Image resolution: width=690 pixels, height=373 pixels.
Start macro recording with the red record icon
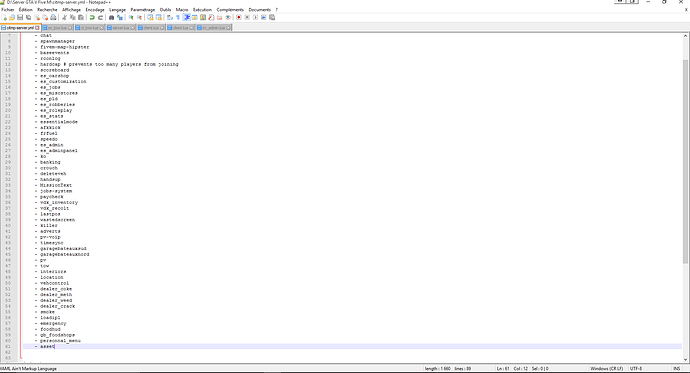(239, 18)
